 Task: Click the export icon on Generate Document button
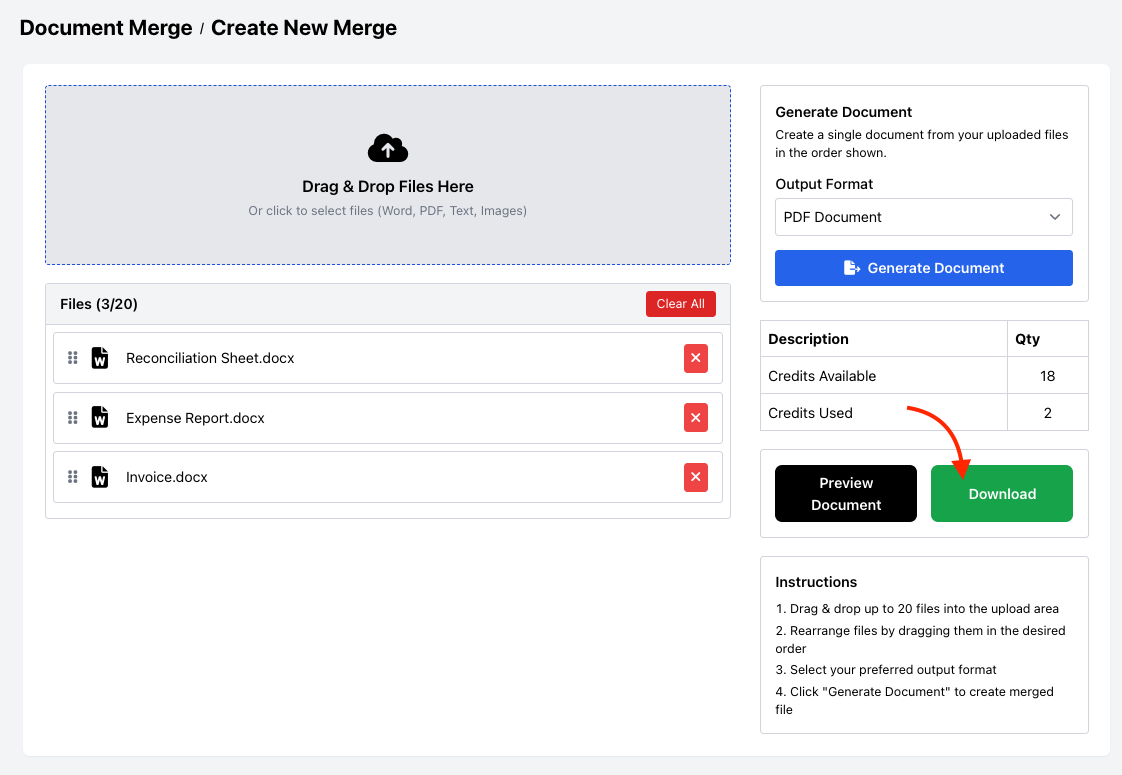click(851, 267)
